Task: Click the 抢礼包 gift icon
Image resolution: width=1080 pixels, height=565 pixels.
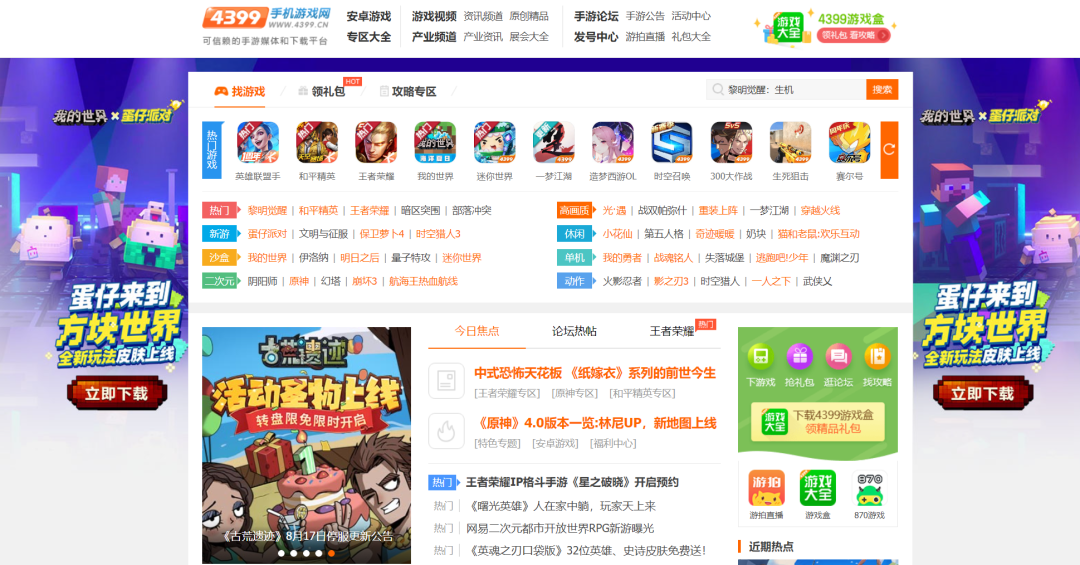Action: click(x=799, y=356)
